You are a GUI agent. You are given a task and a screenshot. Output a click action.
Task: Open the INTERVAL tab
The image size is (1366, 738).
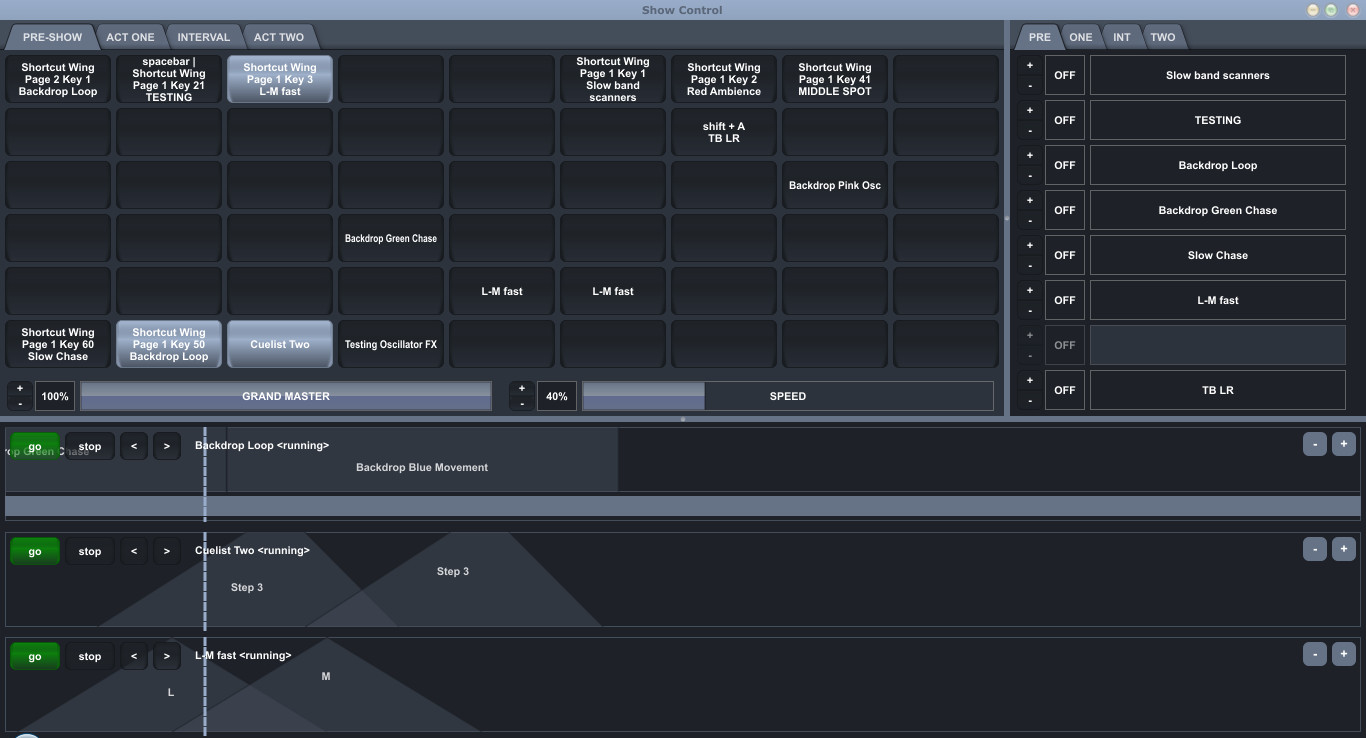[204, 37]
